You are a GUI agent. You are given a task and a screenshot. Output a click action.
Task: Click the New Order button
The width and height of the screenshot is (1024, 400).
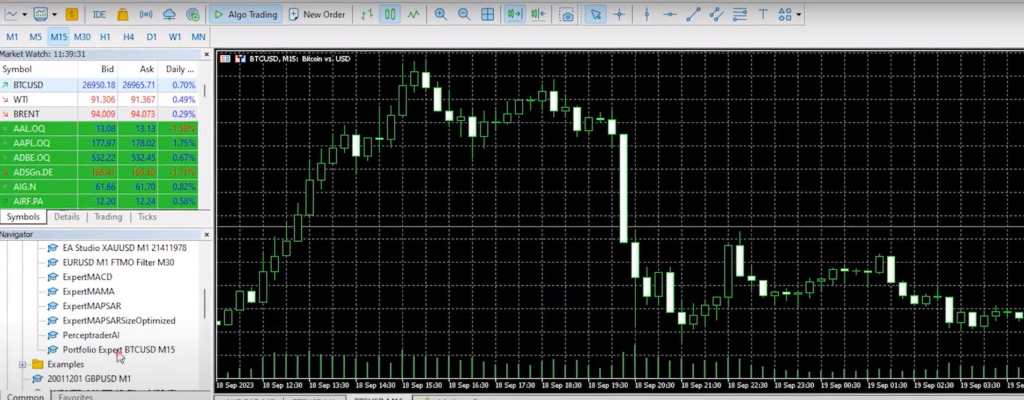[x=319, y=15]
